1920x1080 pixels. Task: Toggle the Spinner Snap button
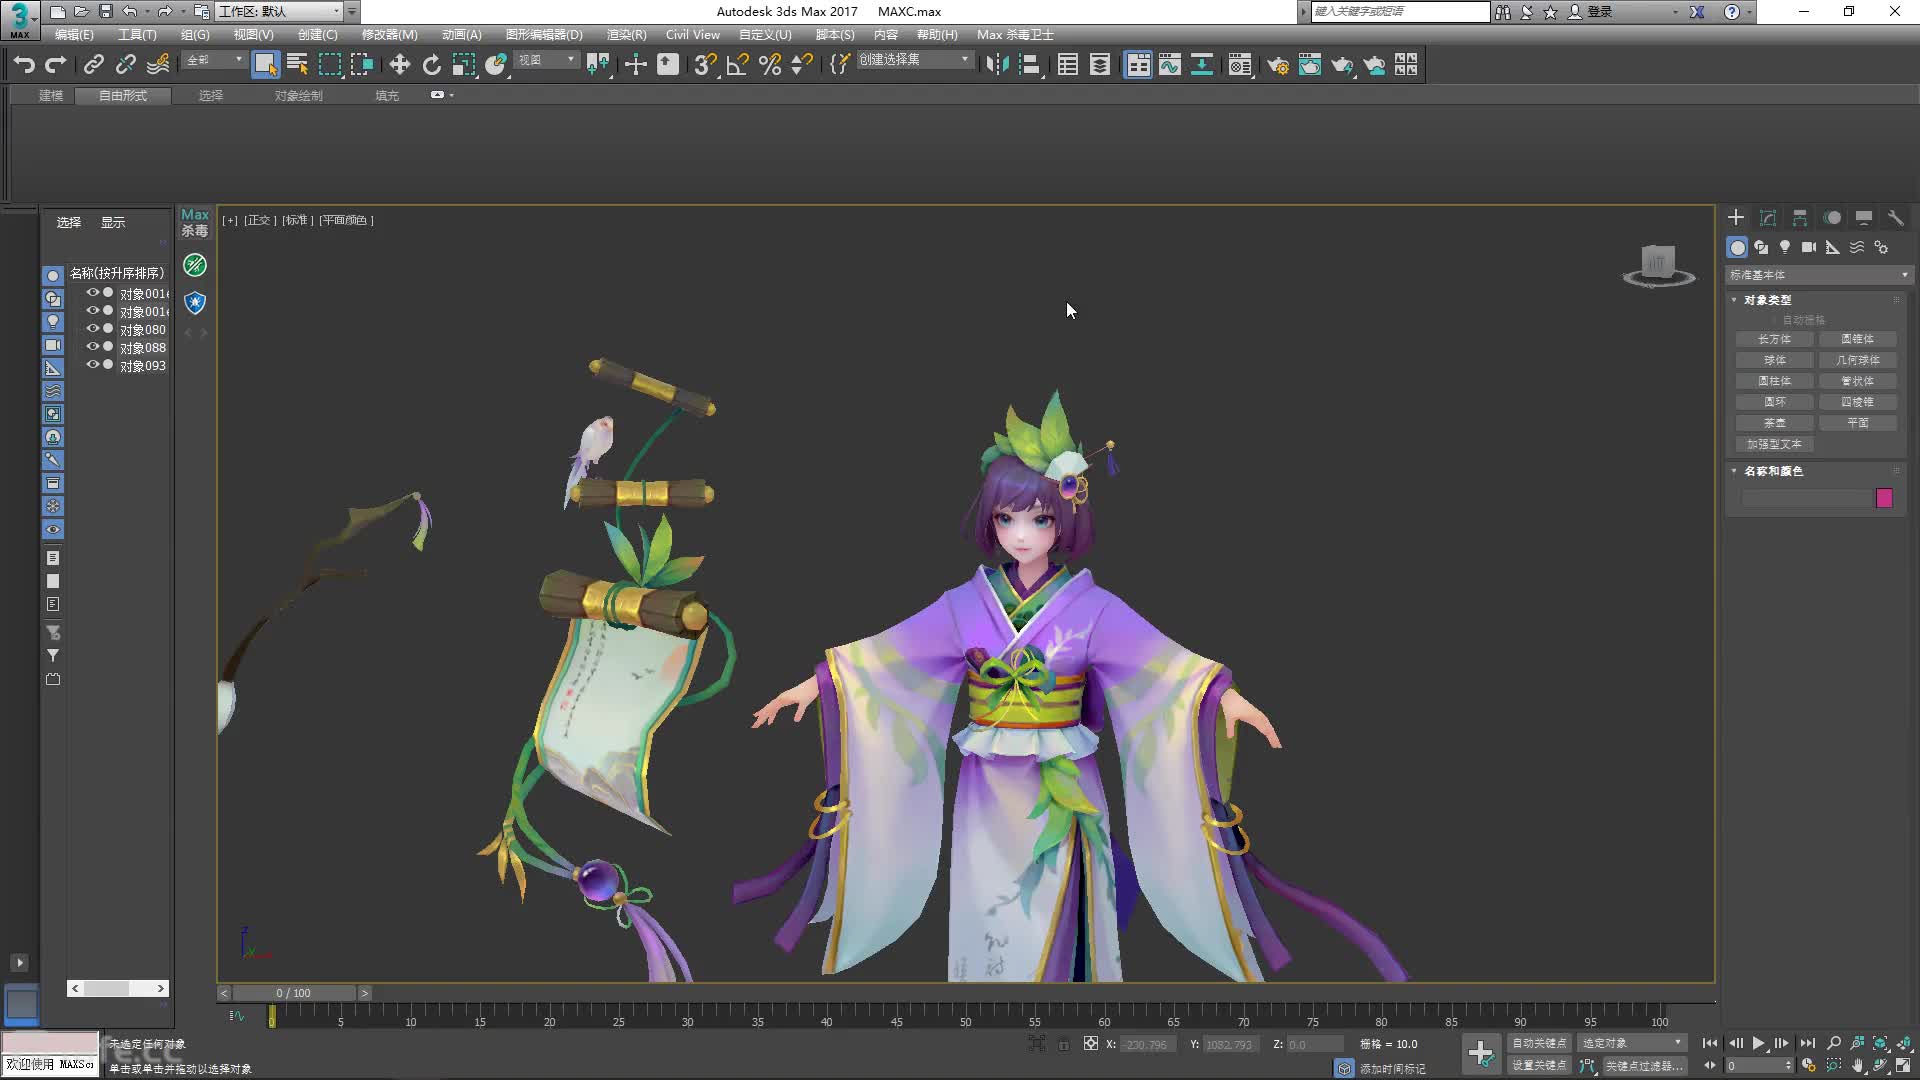tap(801, 65)
